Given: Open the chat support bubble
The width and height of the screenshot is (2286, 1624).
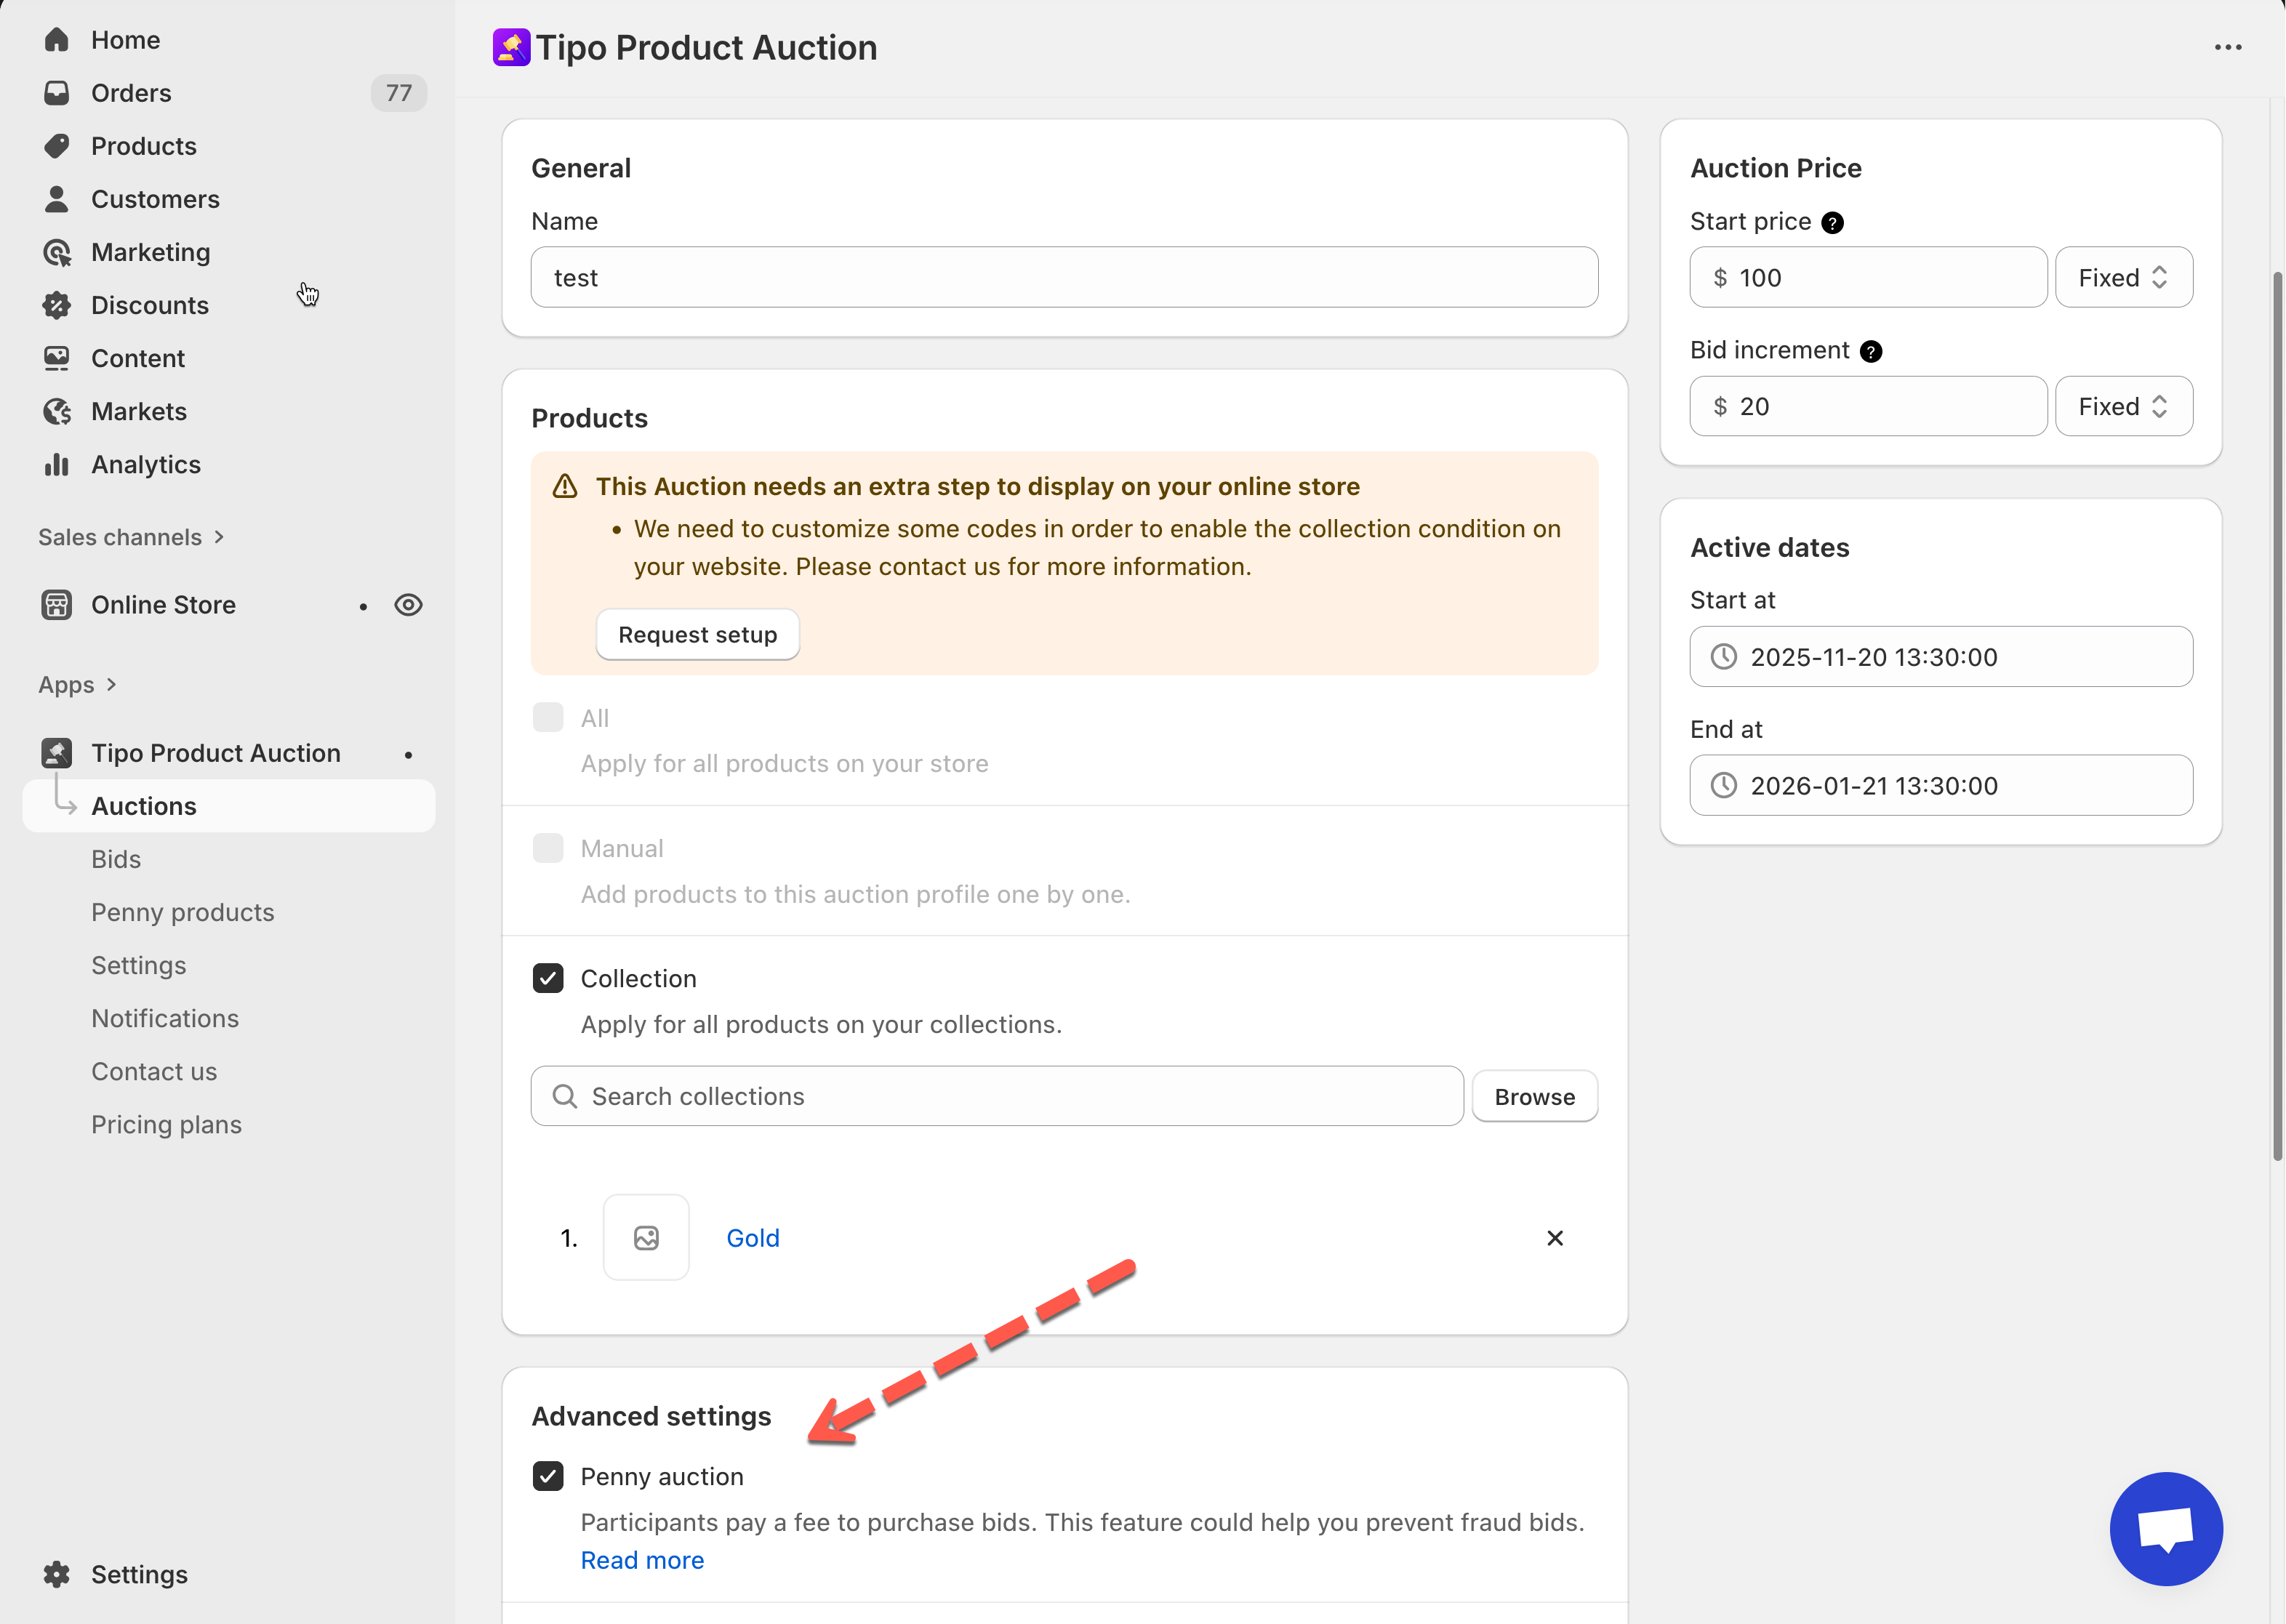Looking at the screenshot, I should coord(2165,1527).
